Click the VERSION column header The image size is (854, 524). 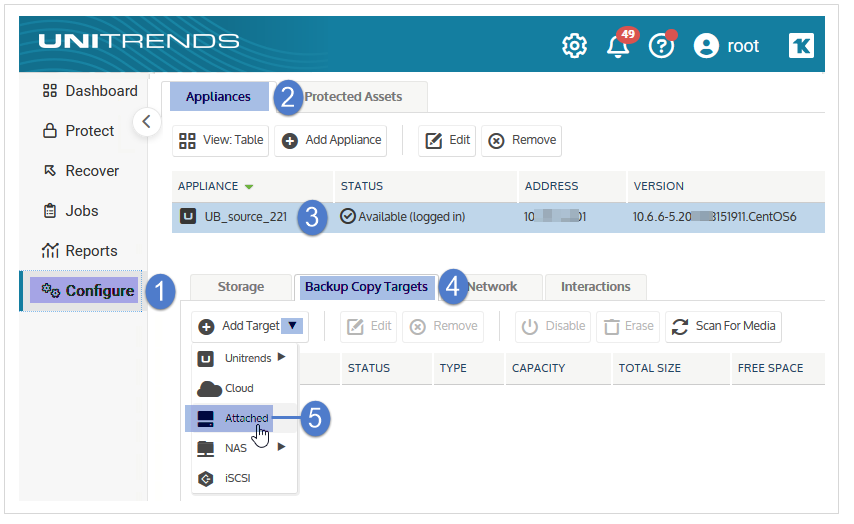coord(726,186)
